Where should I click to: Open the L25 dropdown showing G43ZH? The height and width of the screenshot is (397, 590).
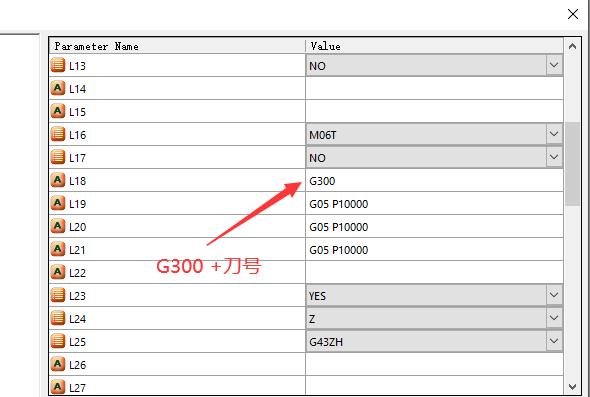click(554, 341)
